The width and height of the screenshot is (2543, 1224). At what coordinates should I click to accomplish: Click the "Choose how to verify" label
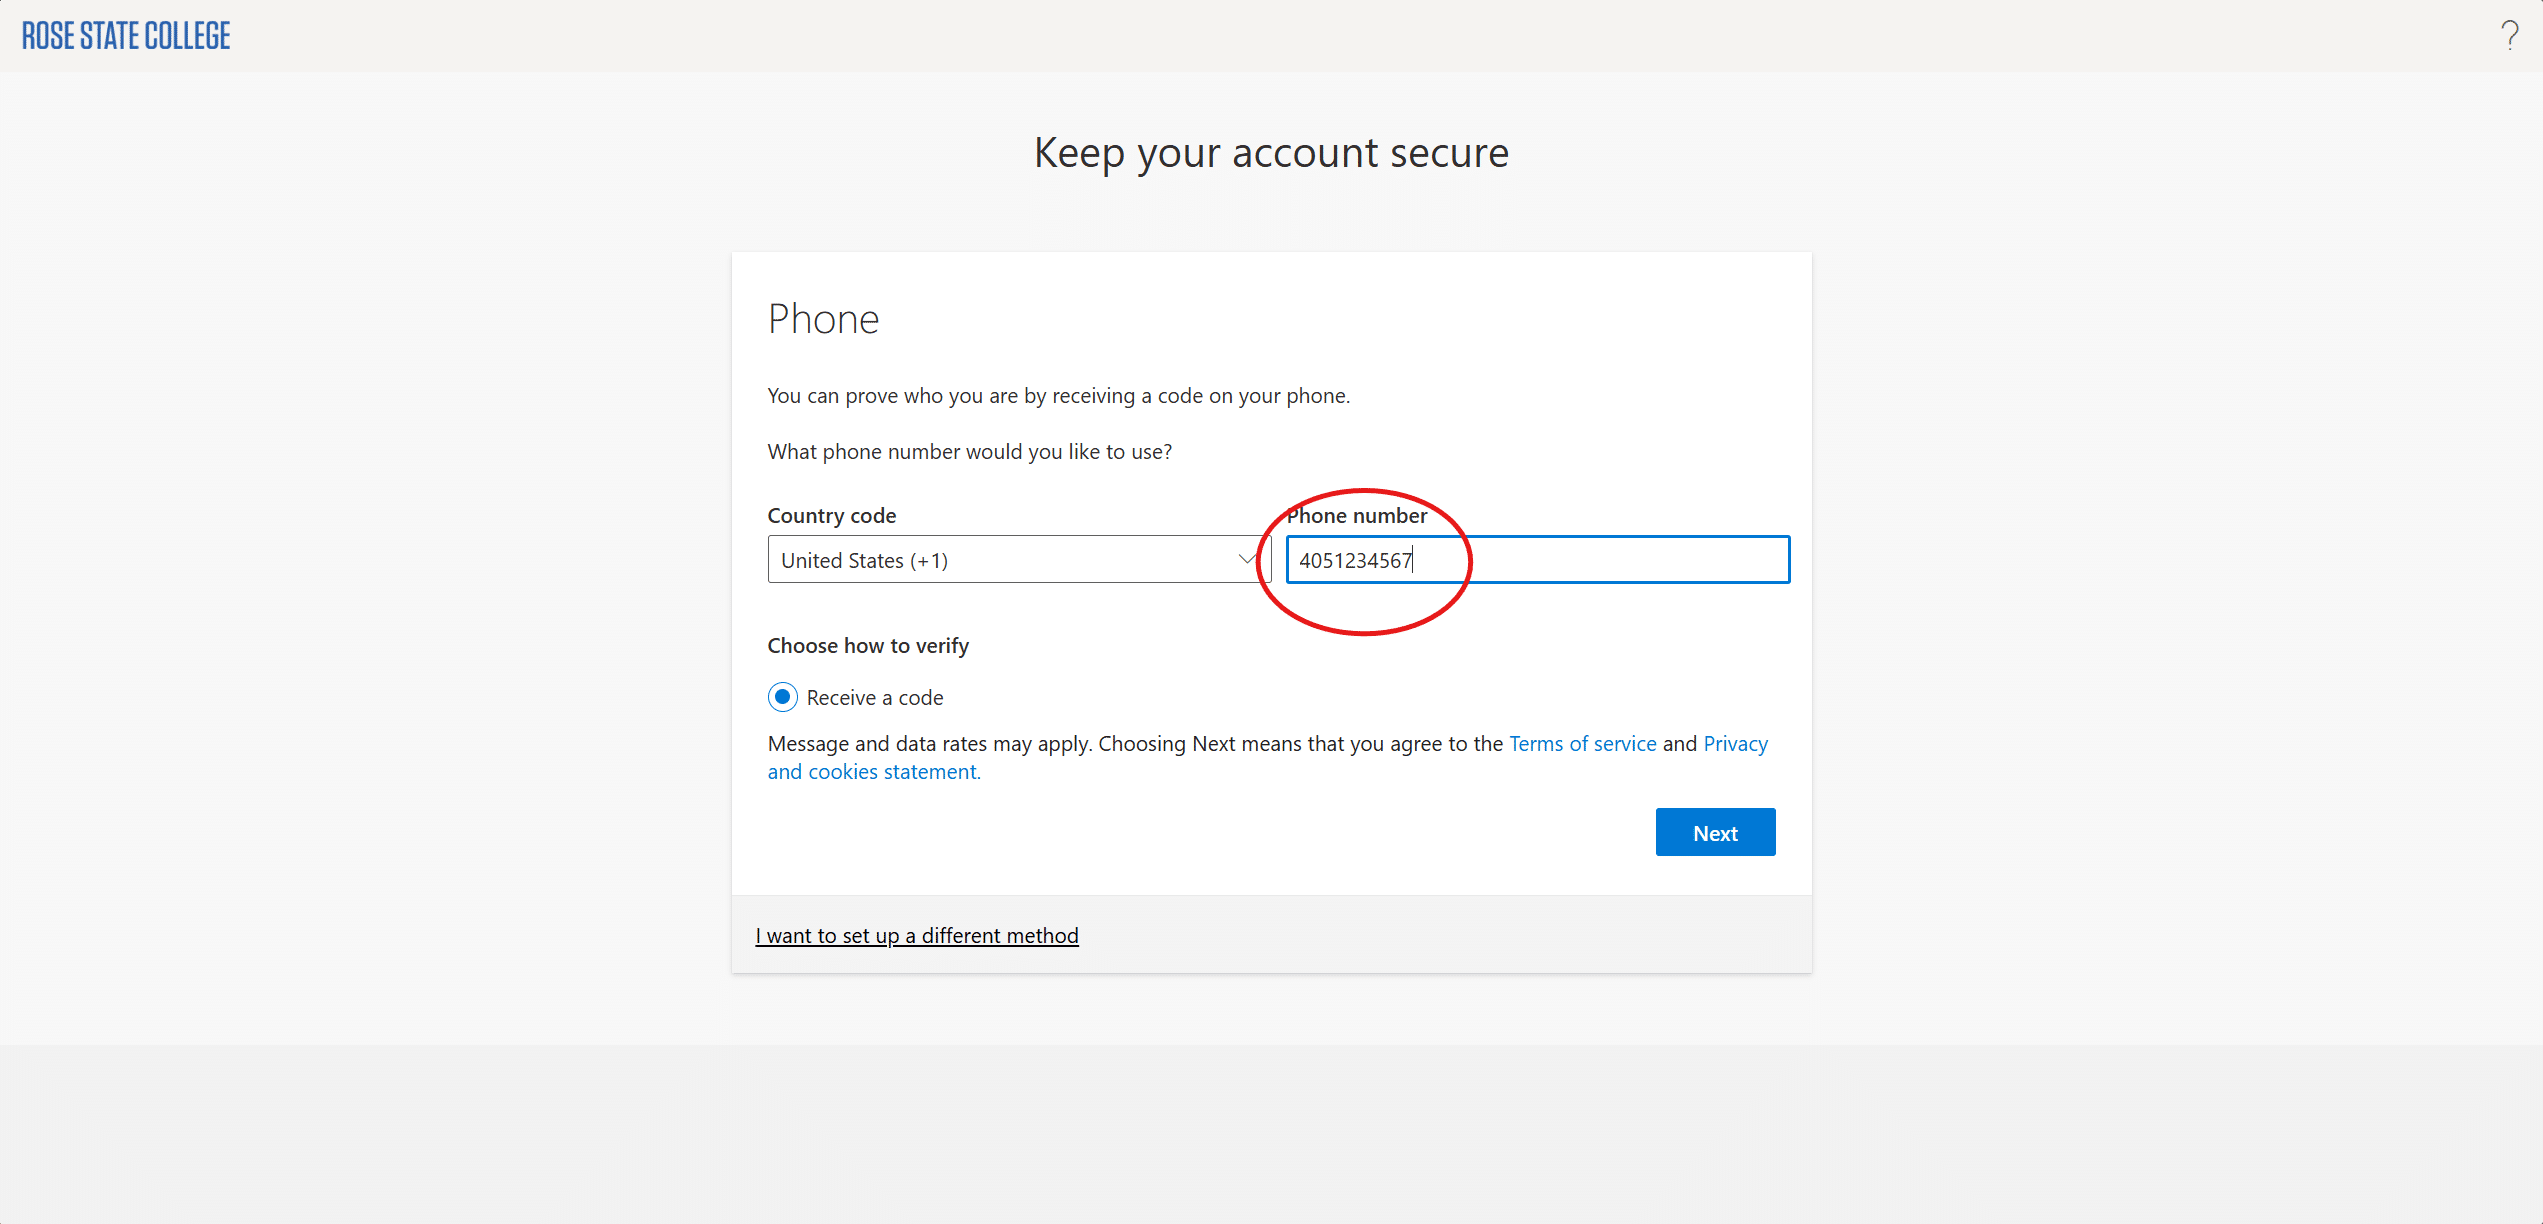pyautogui.click(x=868, y=646)
